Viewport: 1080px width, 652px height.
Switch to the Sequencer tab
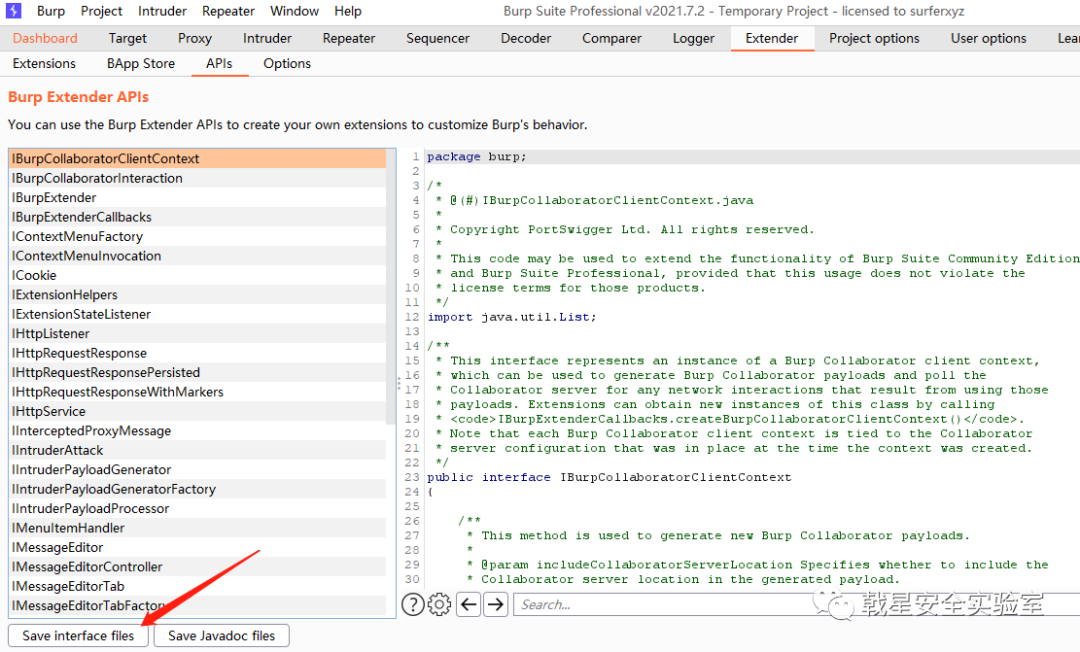click(437, 39)
